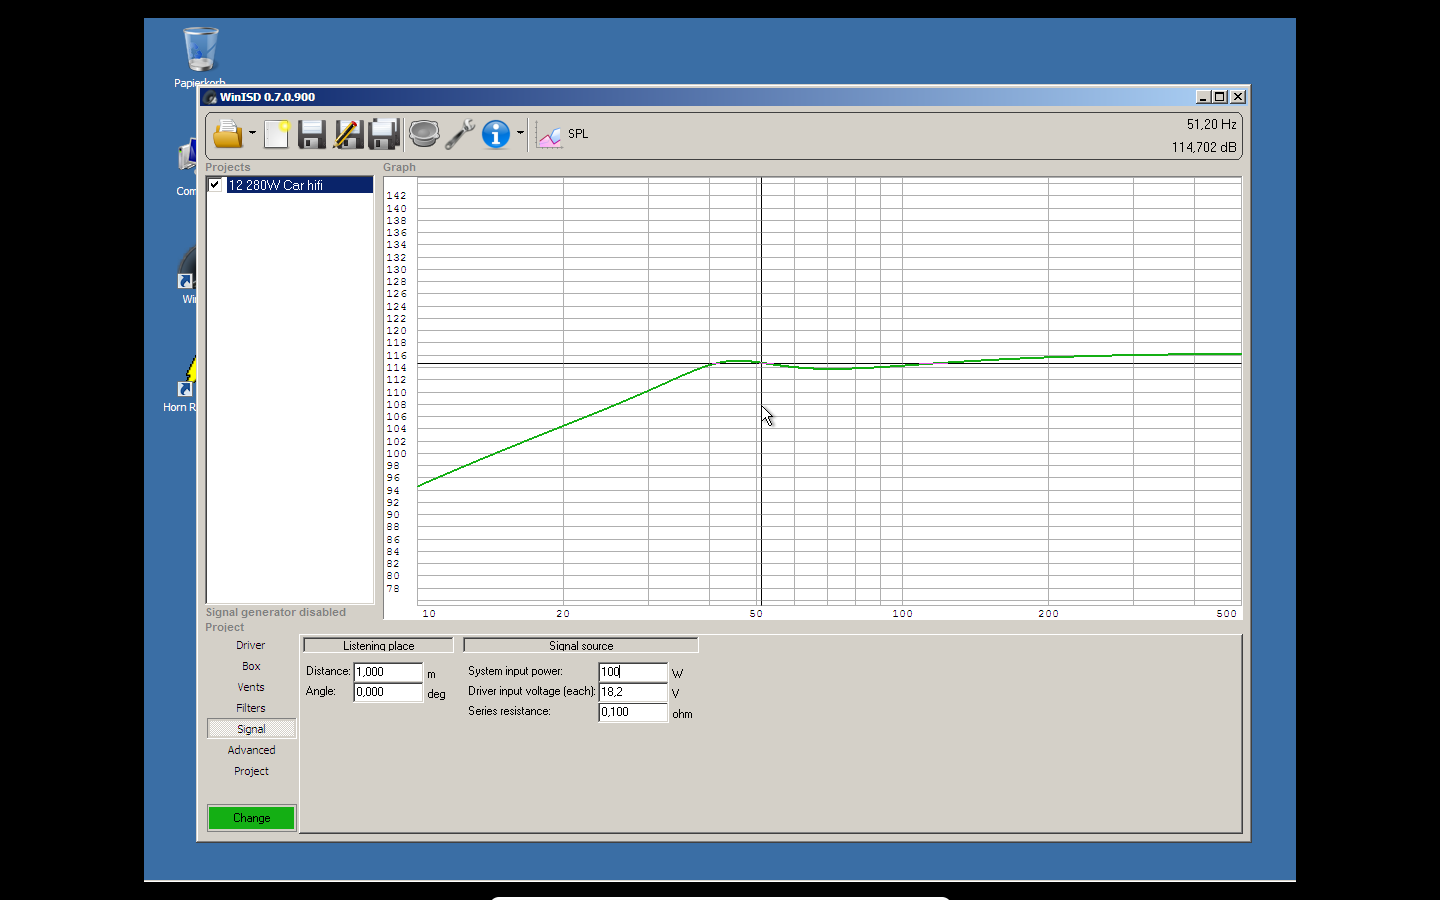
Task: Click the Save As pencil-and-disk icon
Action: pyautogui.click(x=347, y=133)
